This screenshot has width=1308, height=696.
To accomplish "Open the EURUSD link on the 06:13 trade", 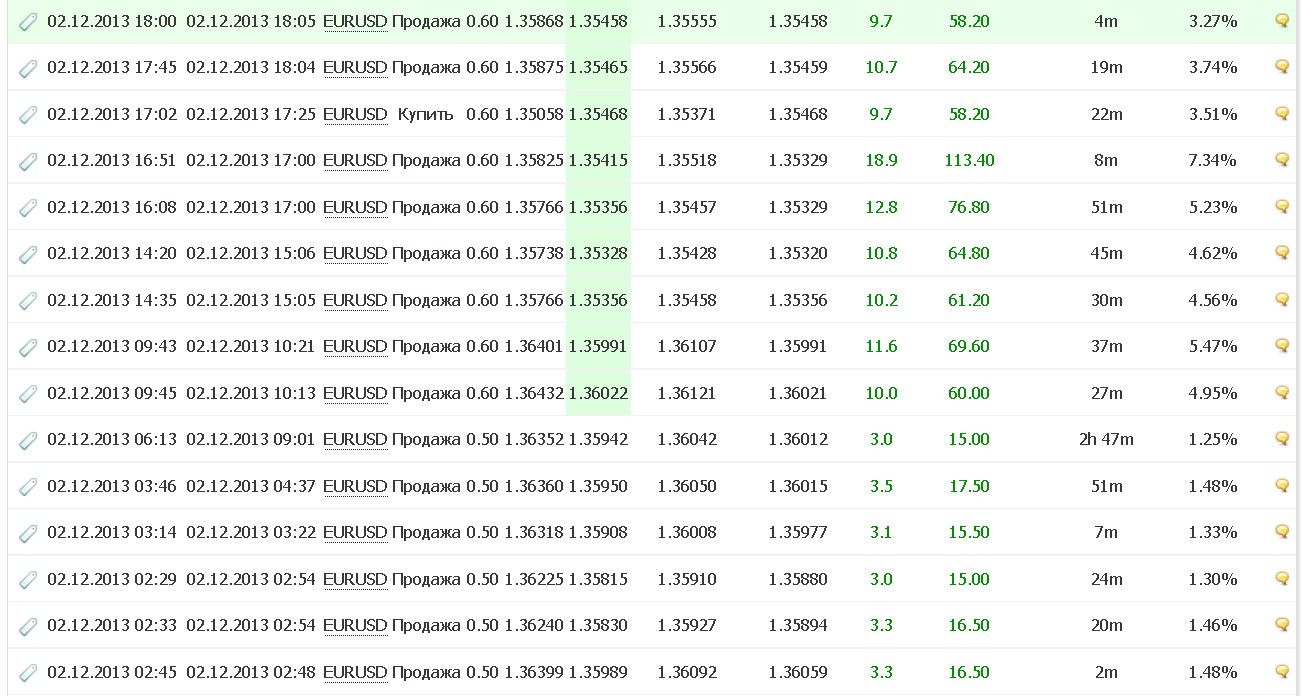I will [355, 439].
